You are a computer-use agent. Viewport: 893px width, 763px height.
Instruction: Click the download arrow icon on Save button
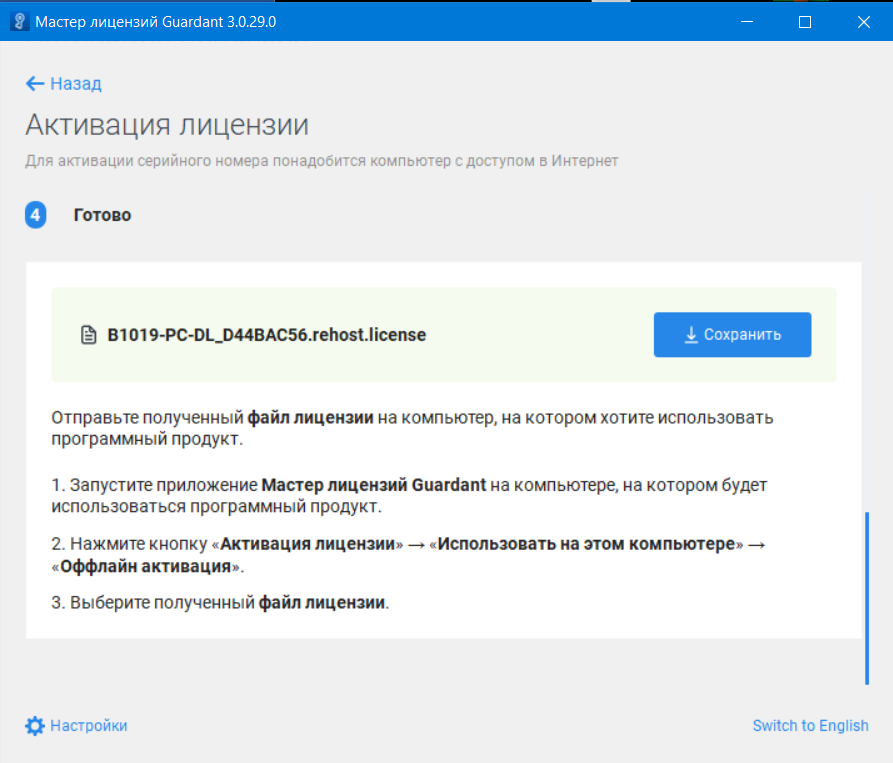click(x=691, y=335)
